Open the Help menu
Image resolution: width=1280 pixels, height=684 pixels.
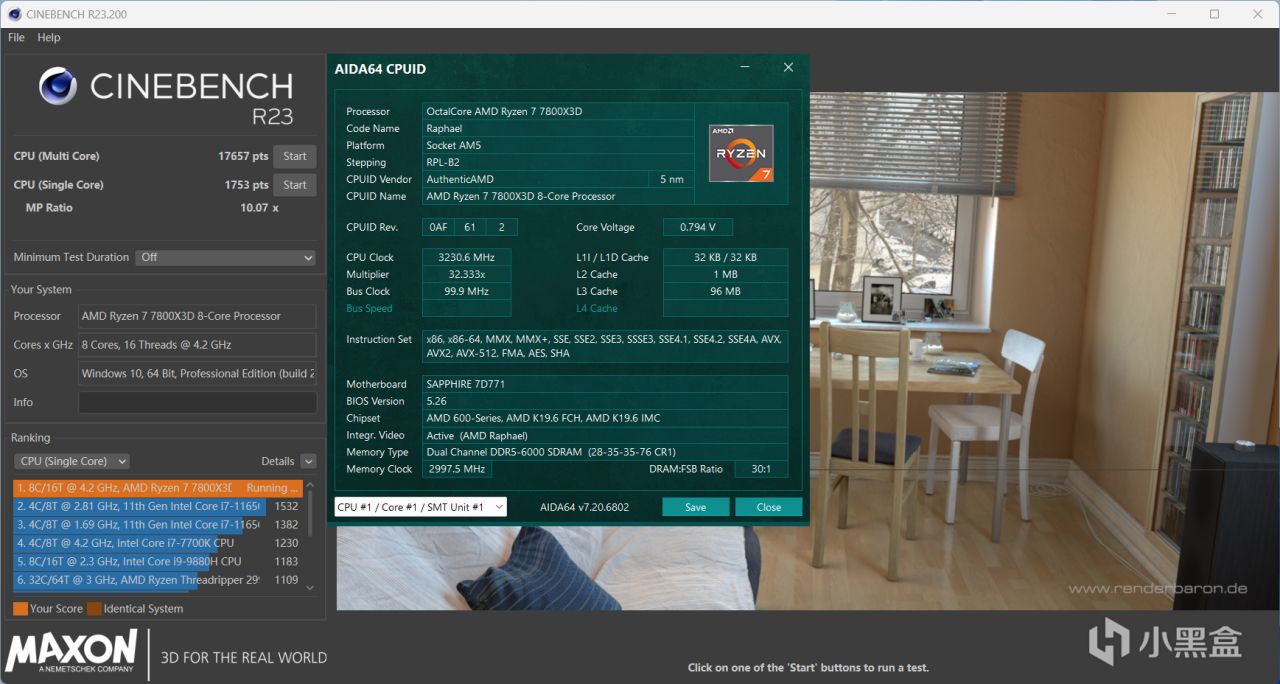[49, 37]
